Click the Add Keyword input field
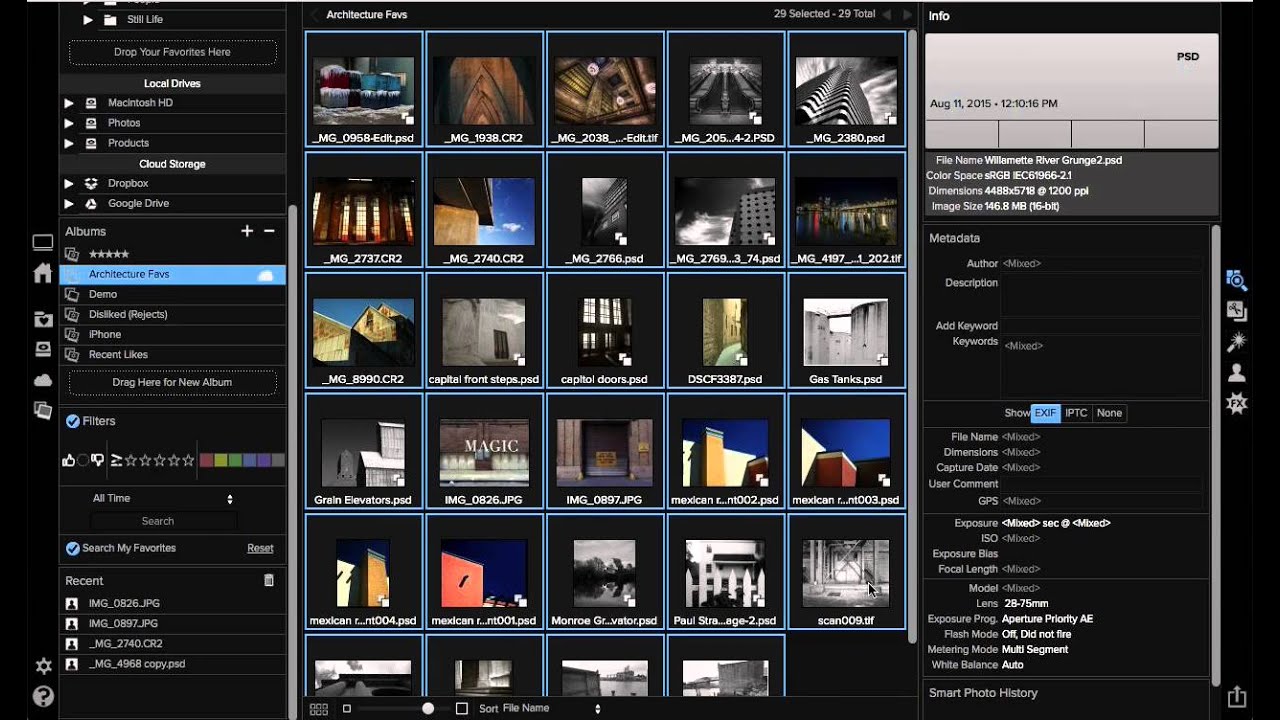This screenshot has height=720, width=1280. pos(1103,326)
